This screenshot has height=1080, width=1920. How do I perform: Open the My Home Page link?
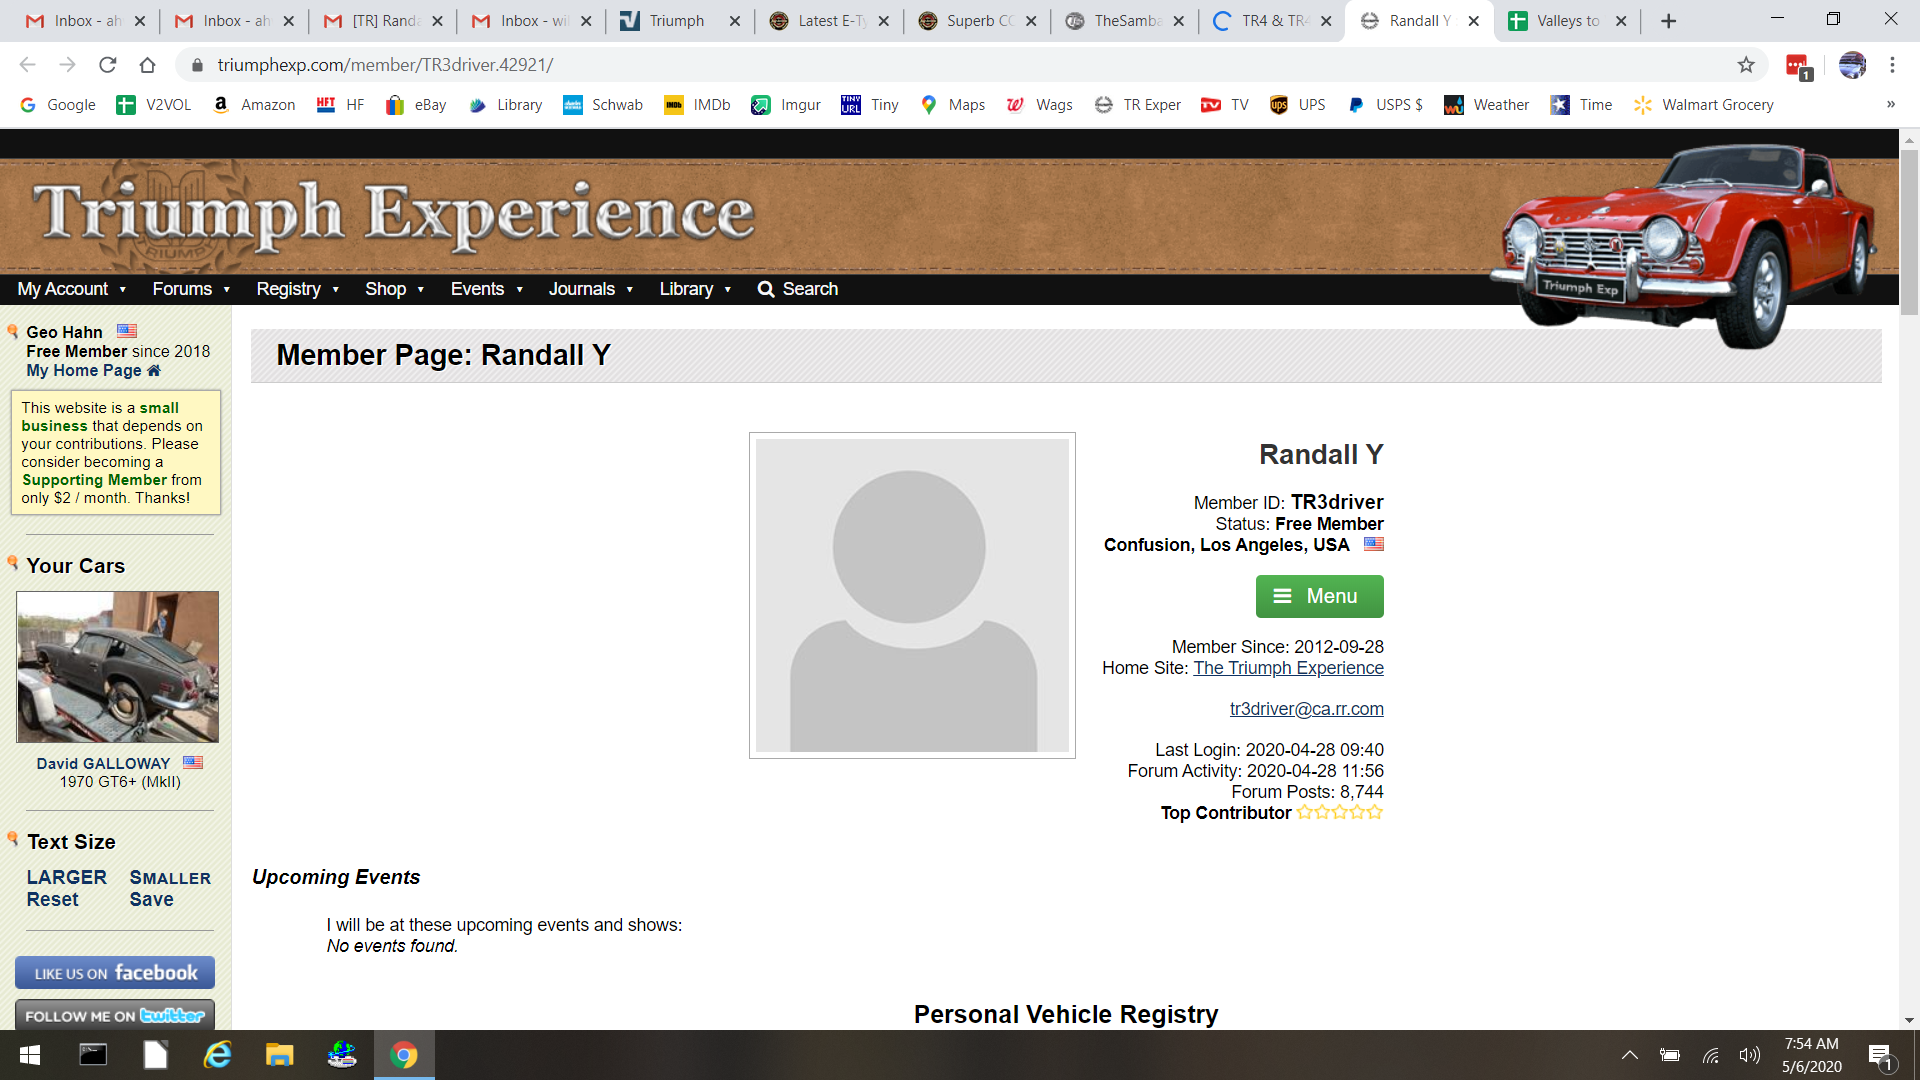(x=84, y=371)
